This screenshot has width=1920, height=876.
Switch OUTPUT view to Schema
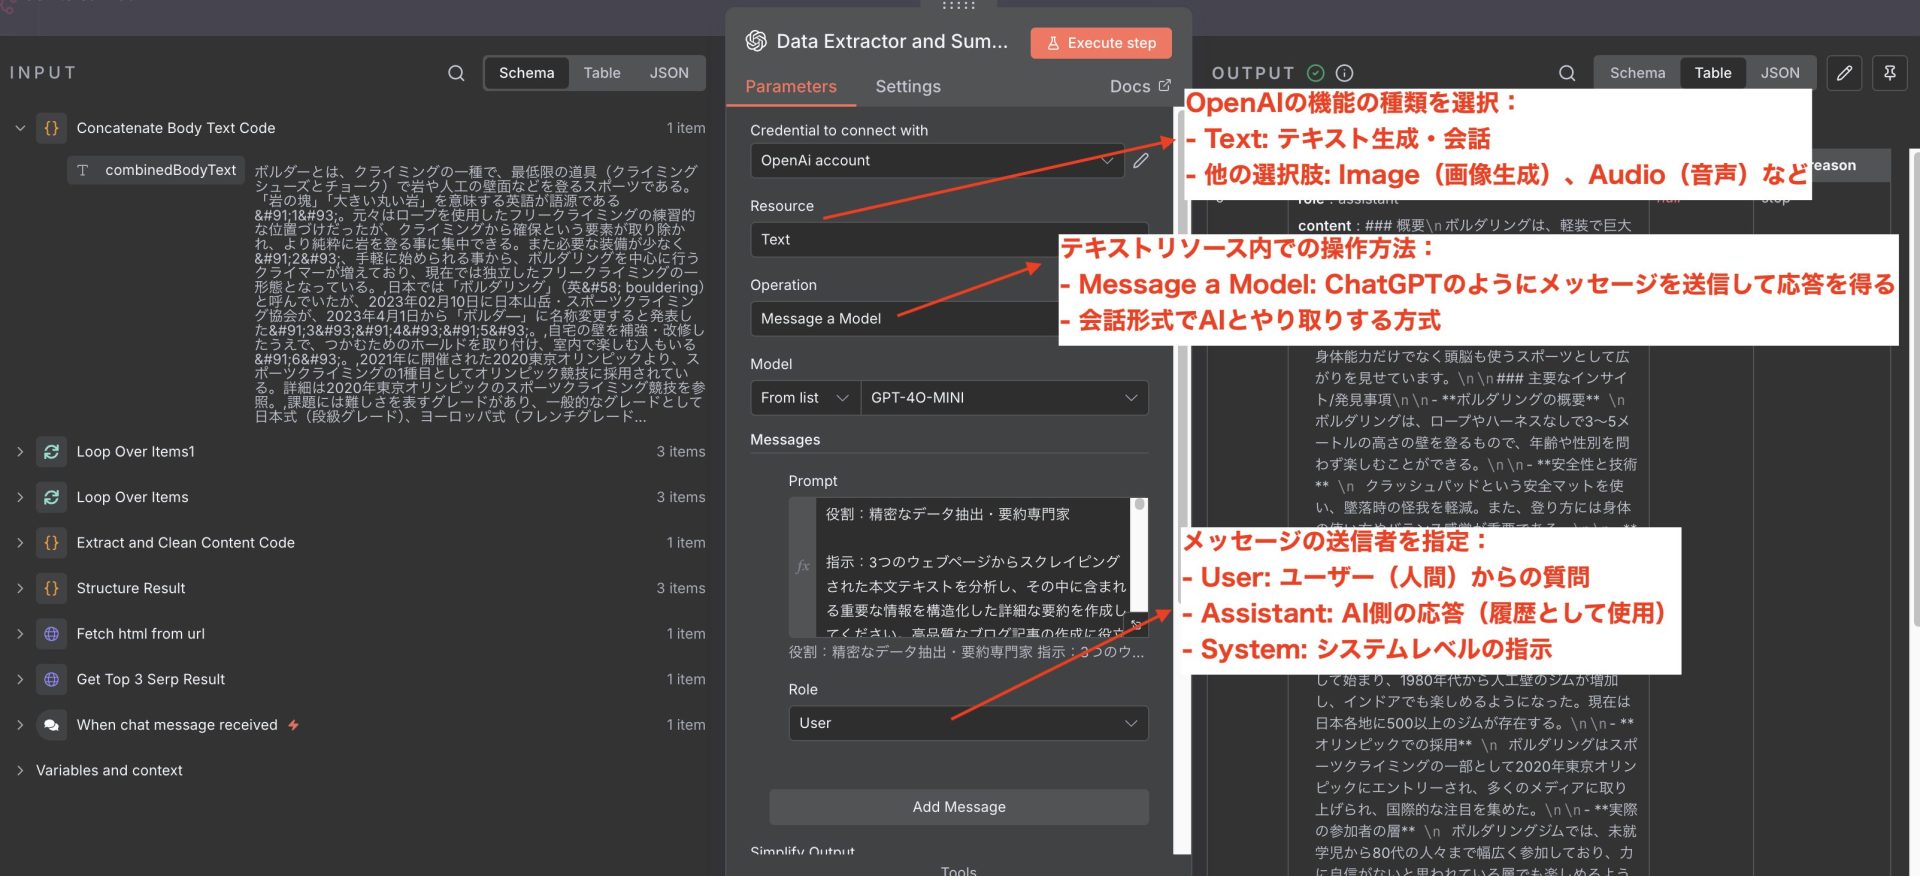coord(1637,73)
